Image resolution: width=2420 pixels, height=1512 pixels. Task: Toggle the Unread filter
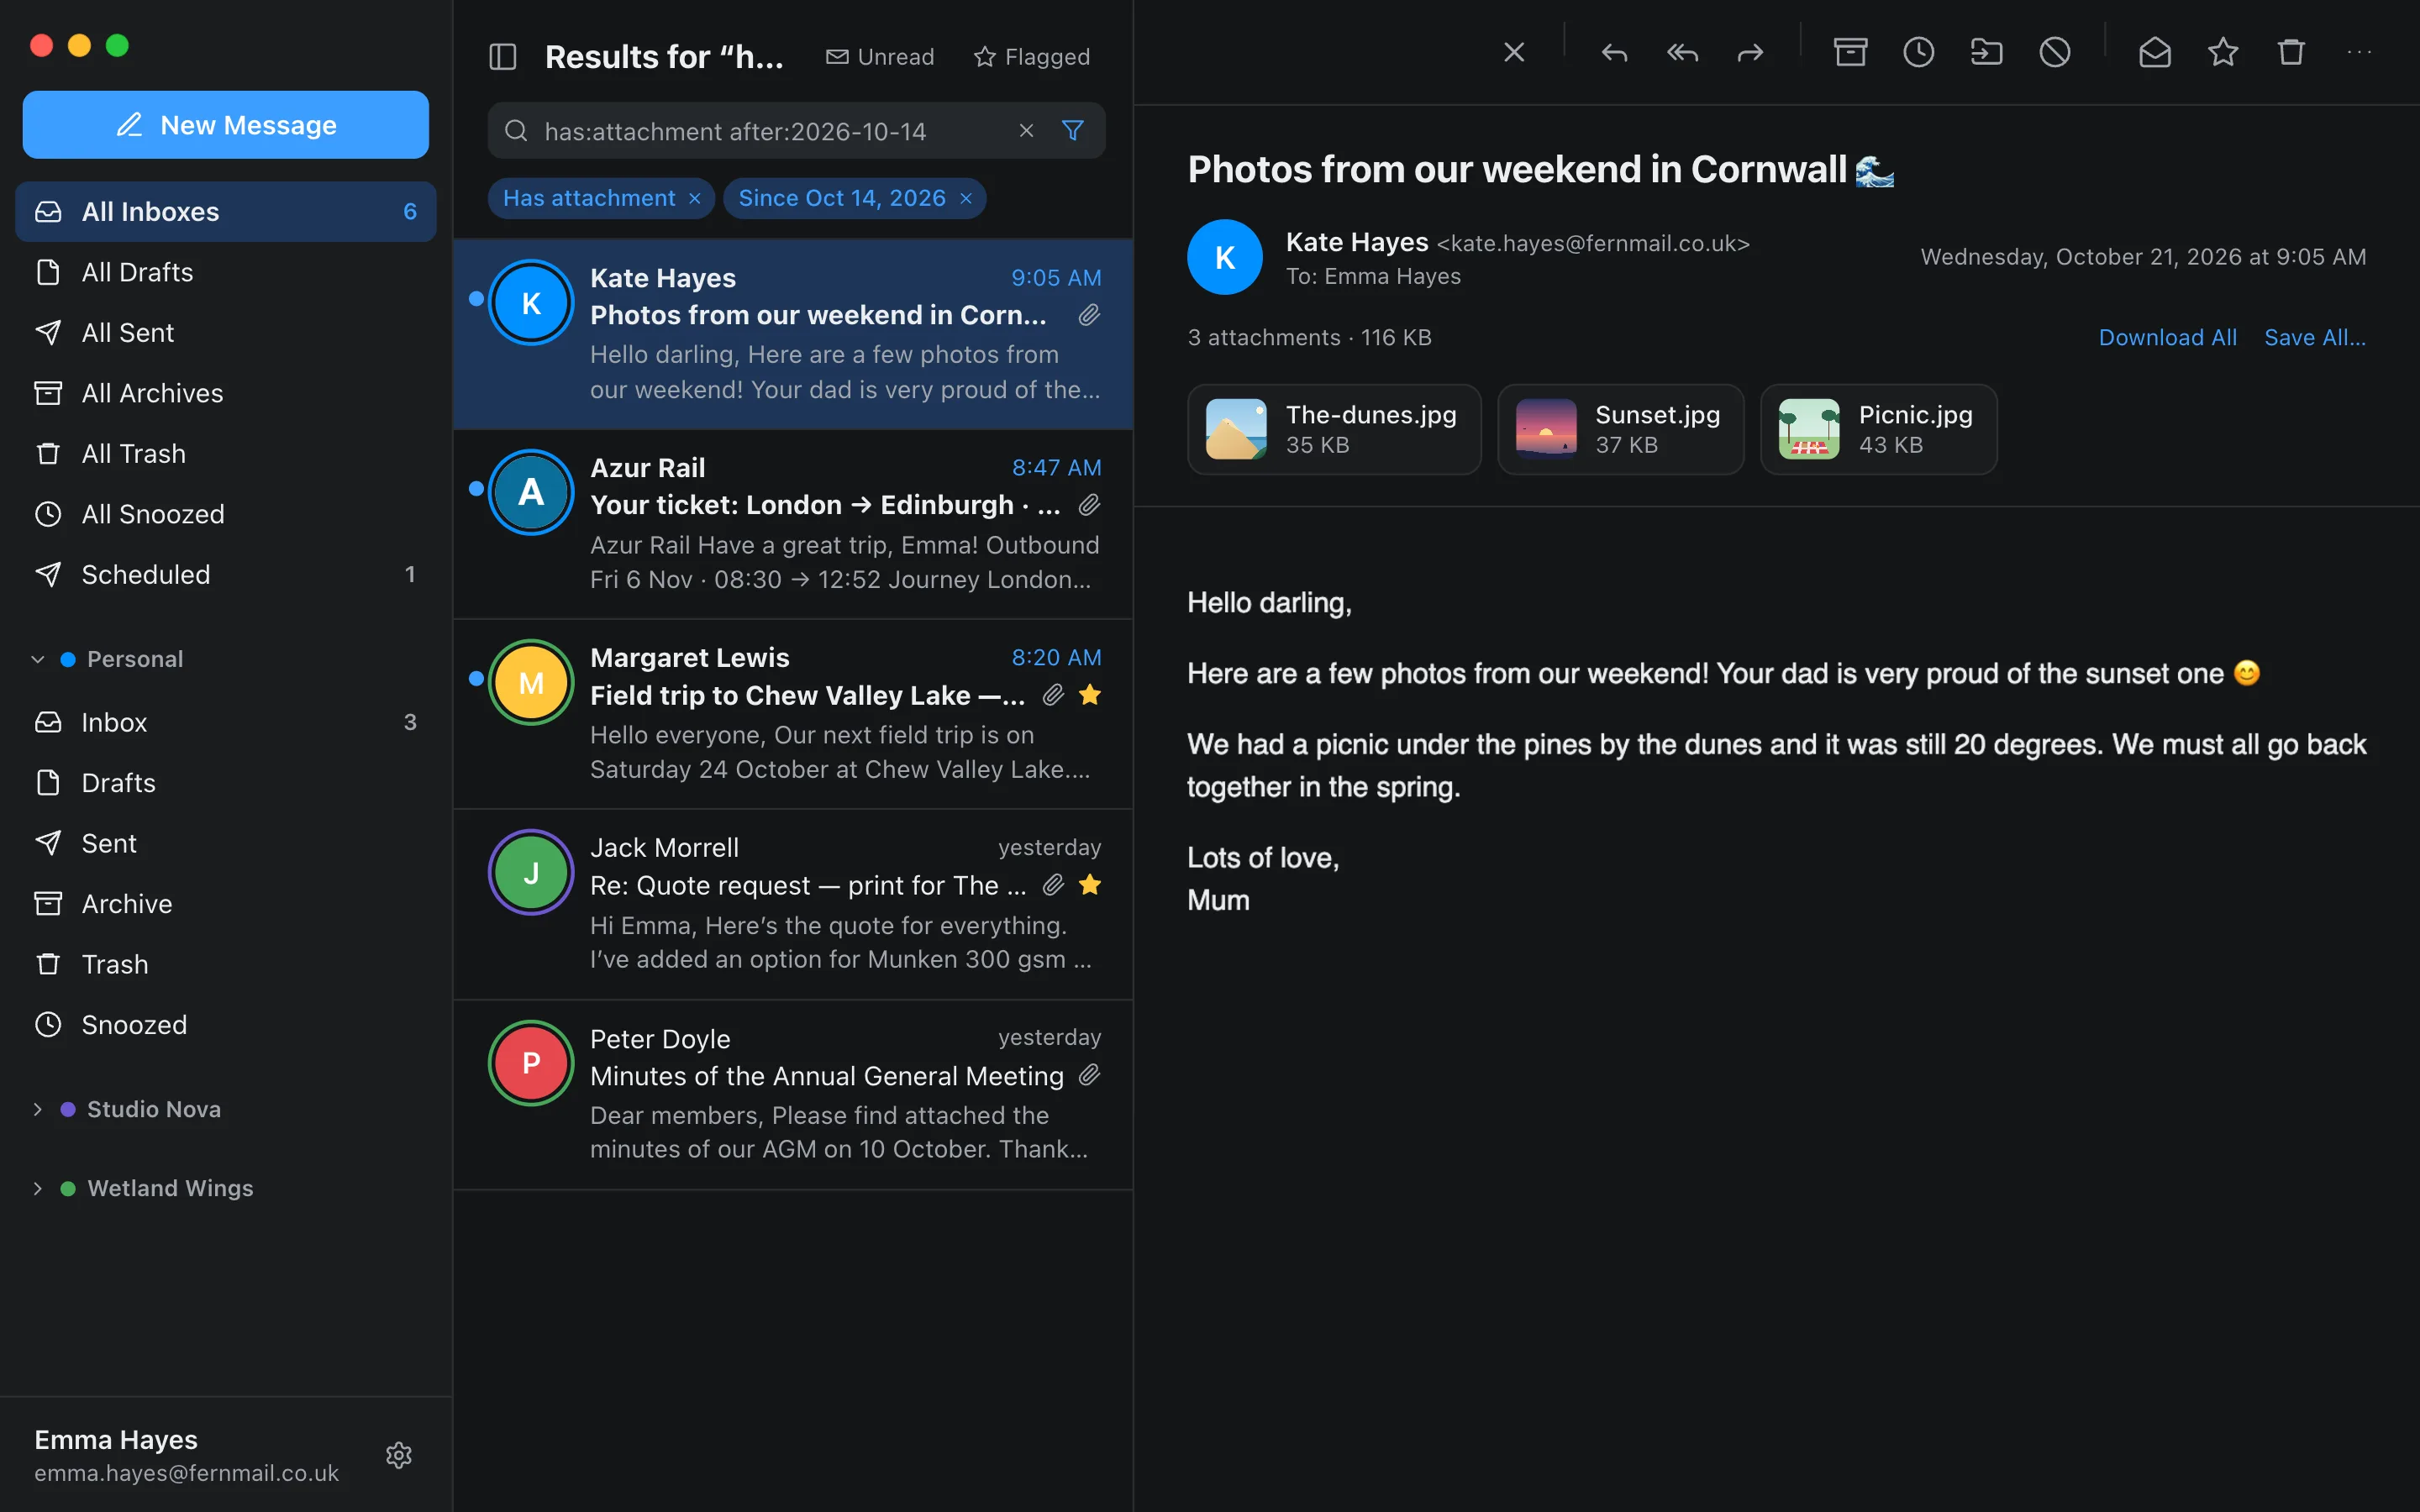(x=880, y=57)
